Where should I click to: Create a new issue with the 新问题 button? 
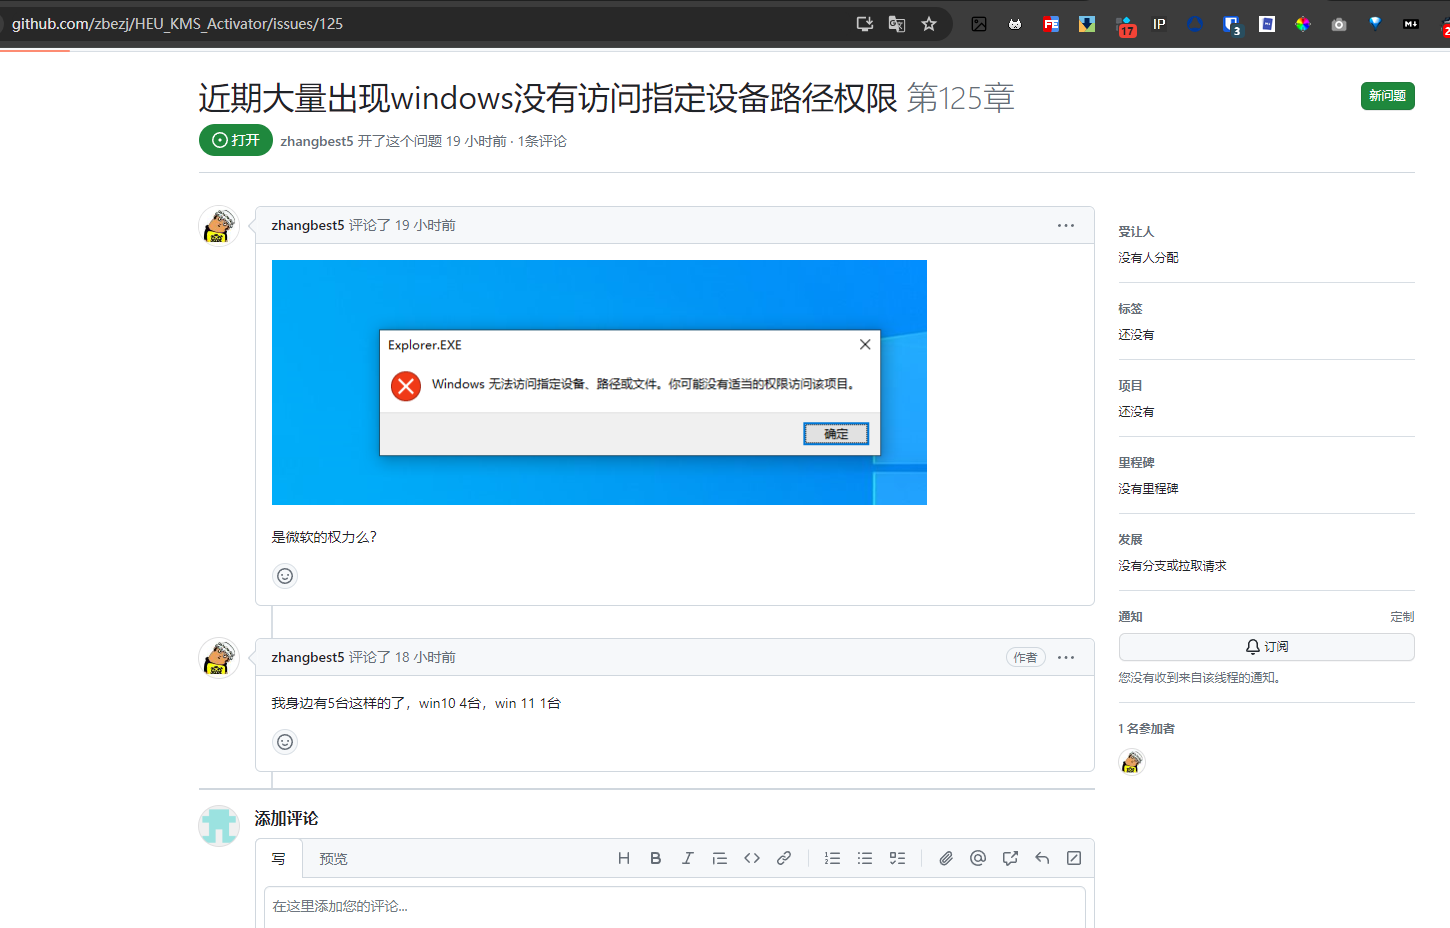1387,96
